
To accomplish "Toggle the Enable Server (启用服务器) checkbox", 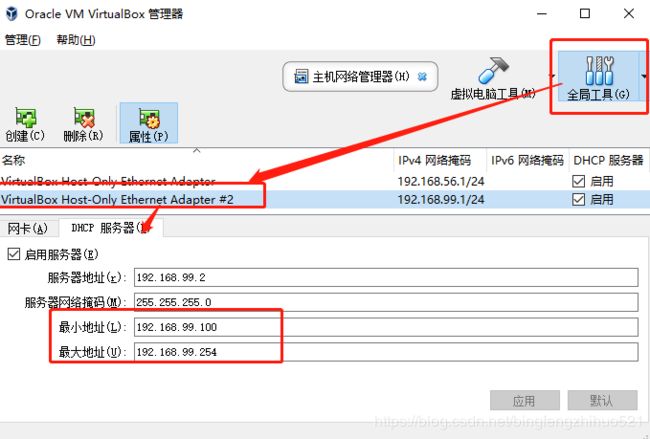I will (14, 254).
